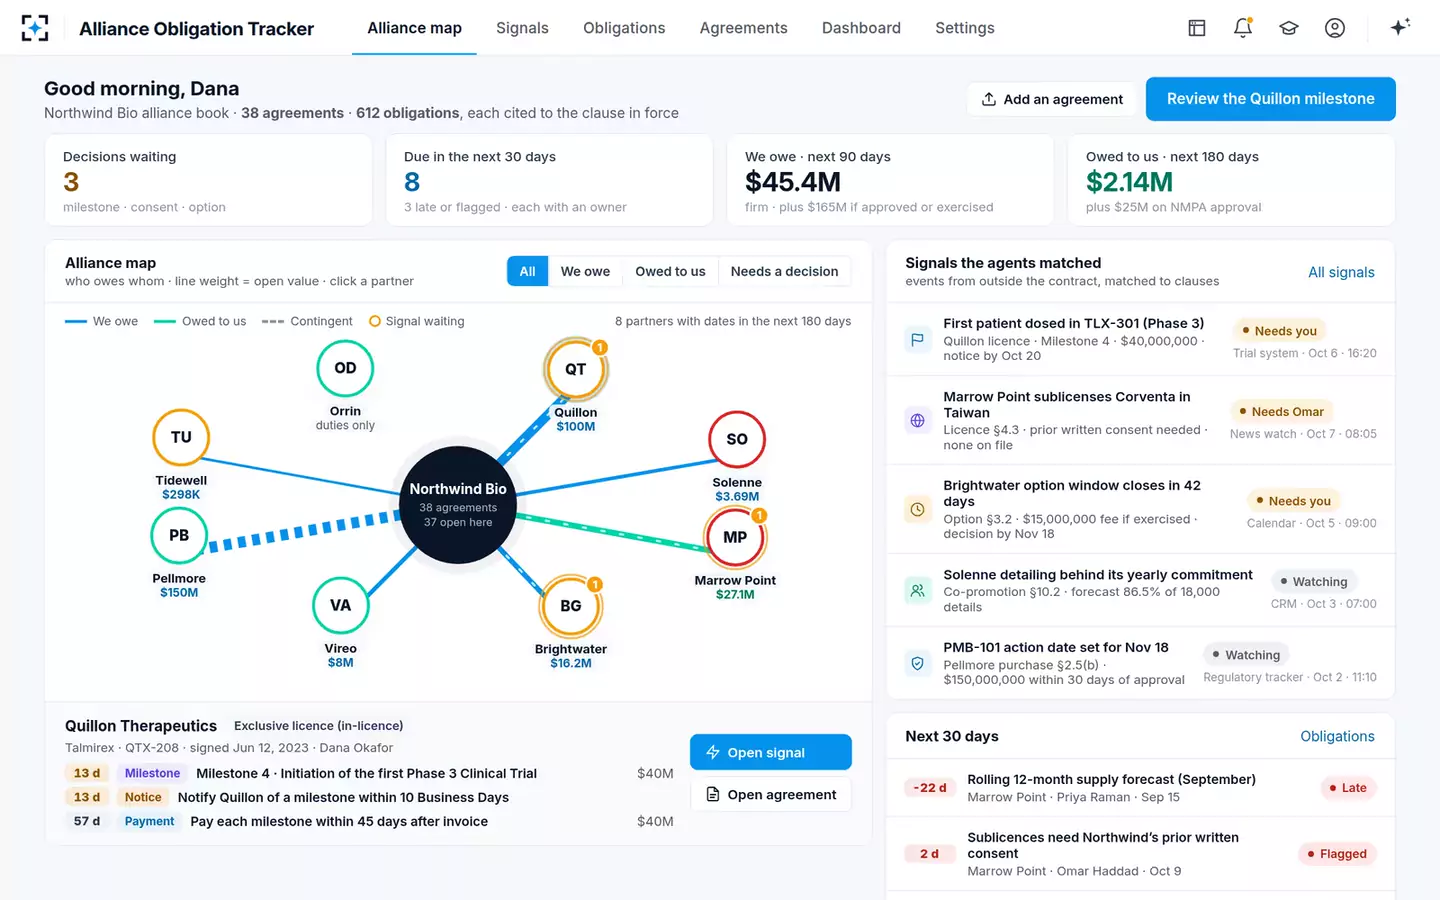Select the 'We owe' map filter

click(585, 271)
